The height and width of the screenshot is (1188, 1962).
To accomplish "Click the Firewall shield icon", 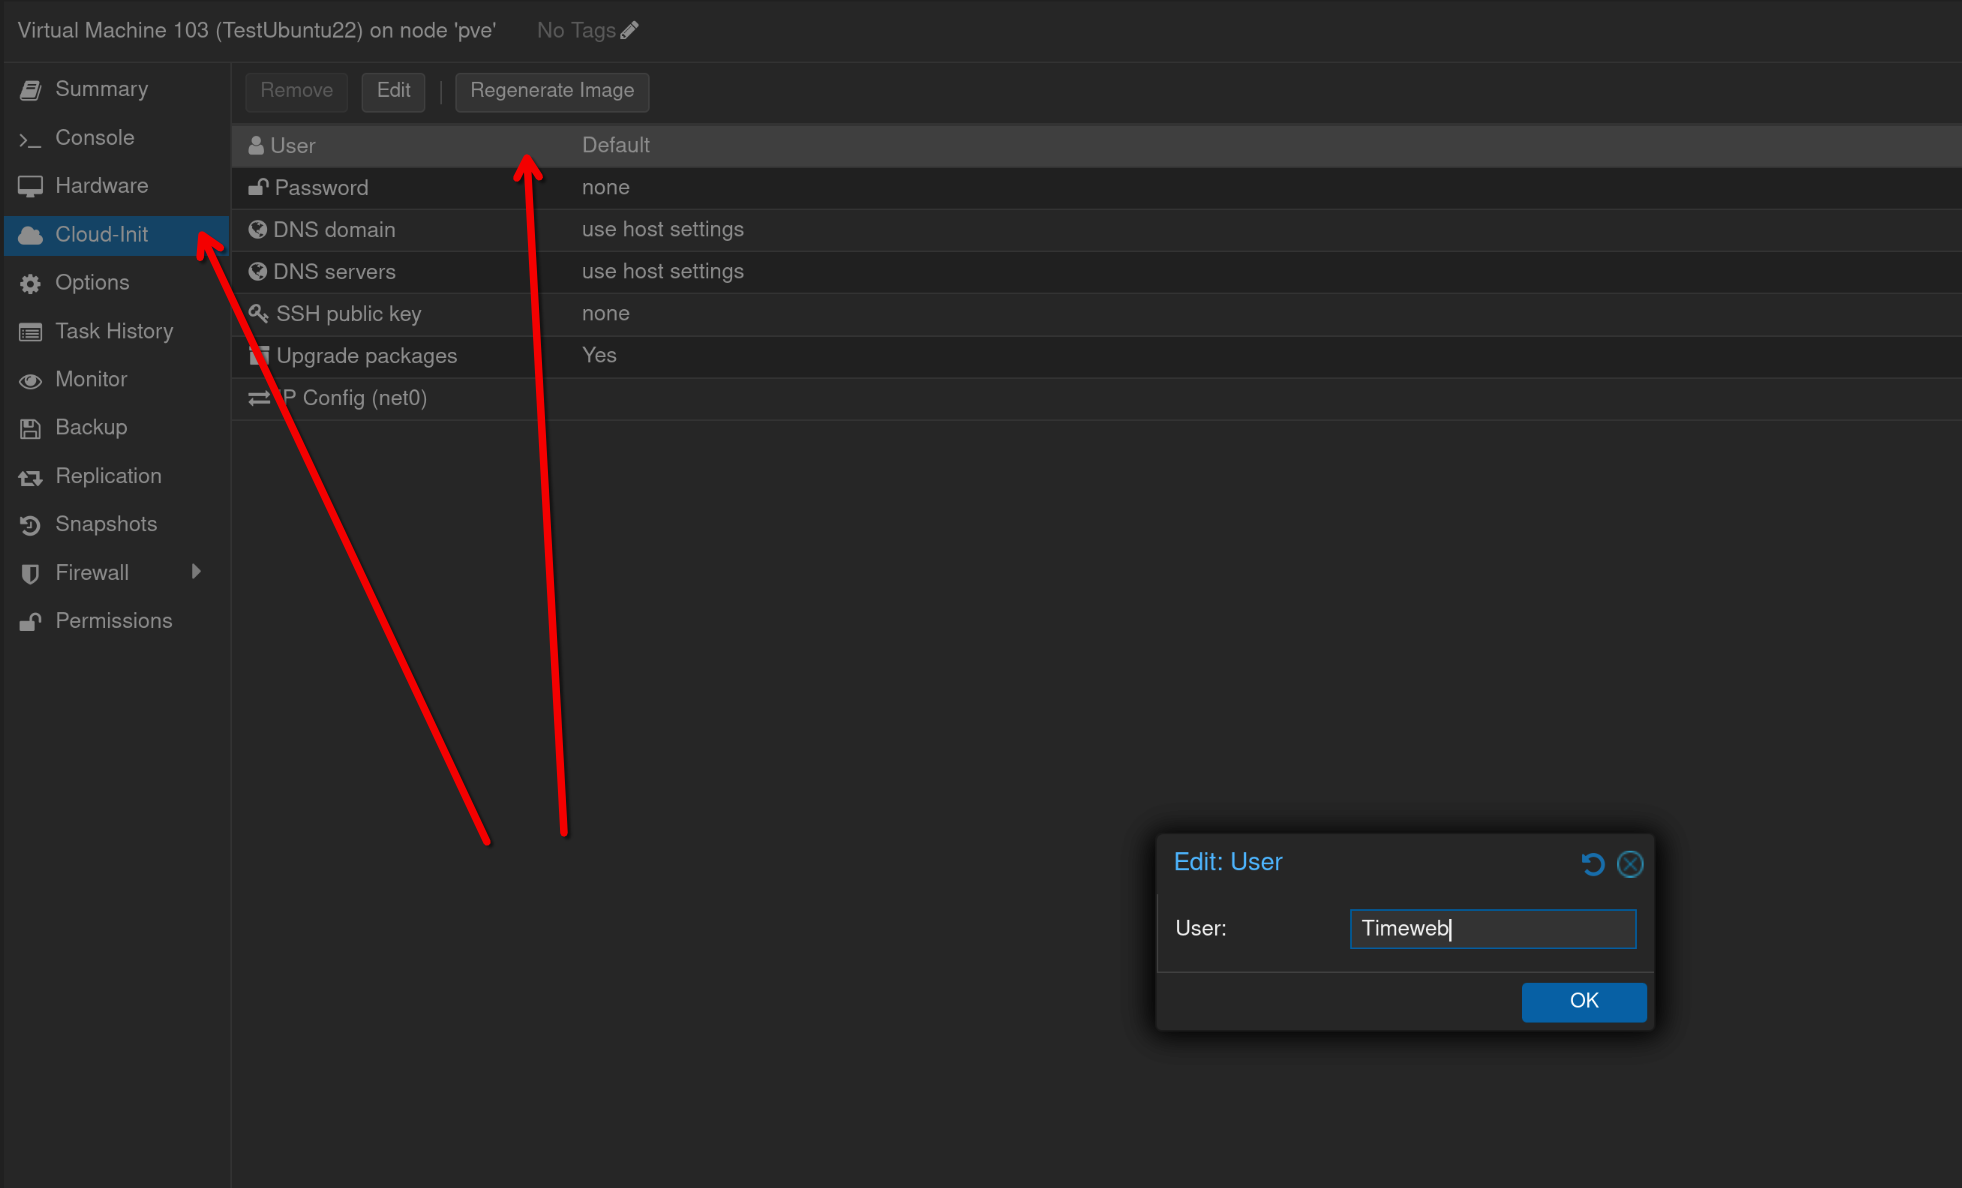I will 31,574.
